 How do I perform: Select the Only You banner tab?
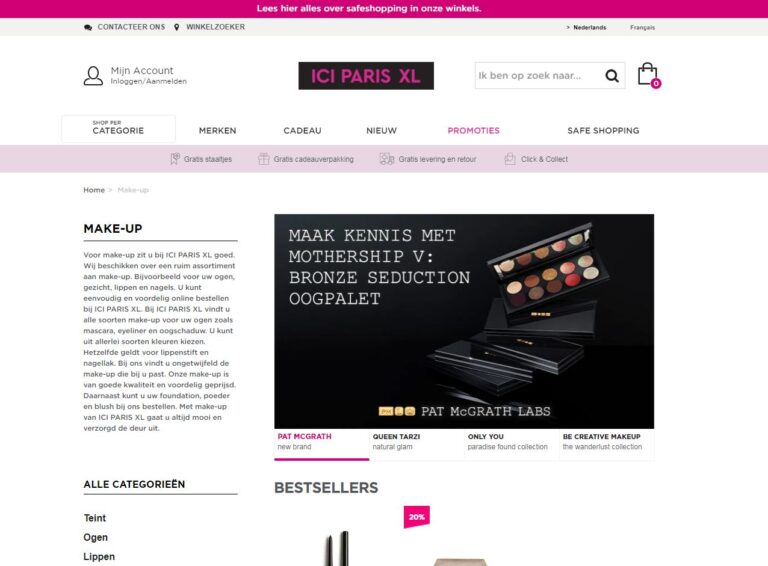pos(511,442)
